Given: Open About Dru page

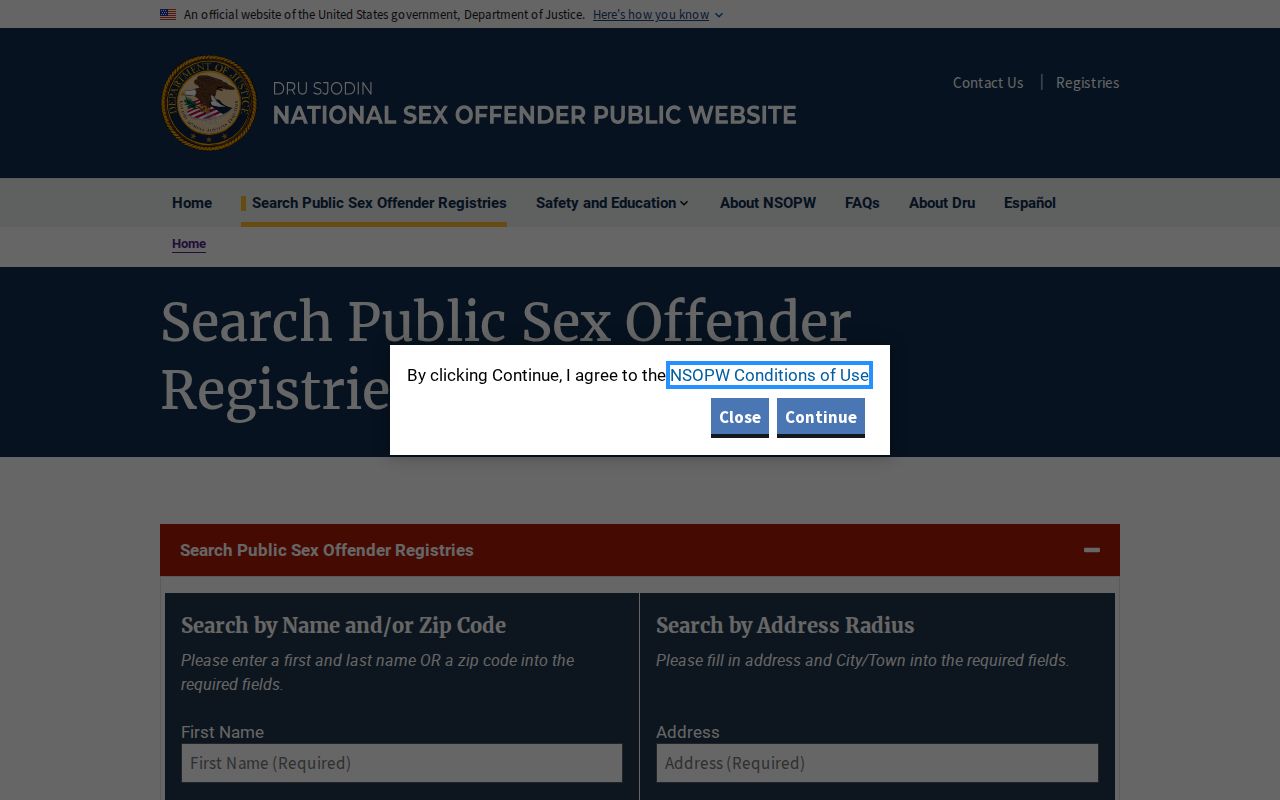Looking at the screenshot, I should point(942,203).
